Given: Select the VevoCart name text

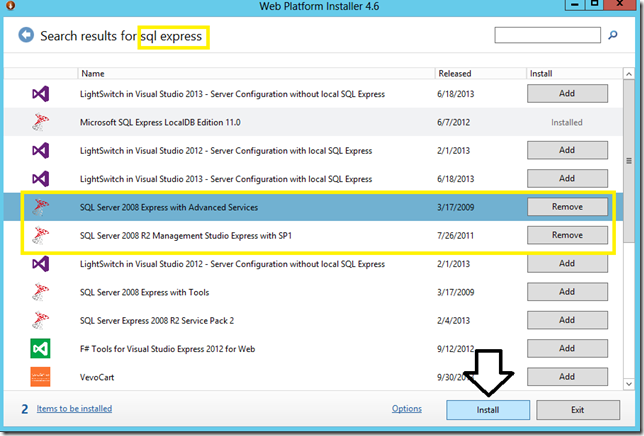Looking at the screenshot, I should 97,377.
